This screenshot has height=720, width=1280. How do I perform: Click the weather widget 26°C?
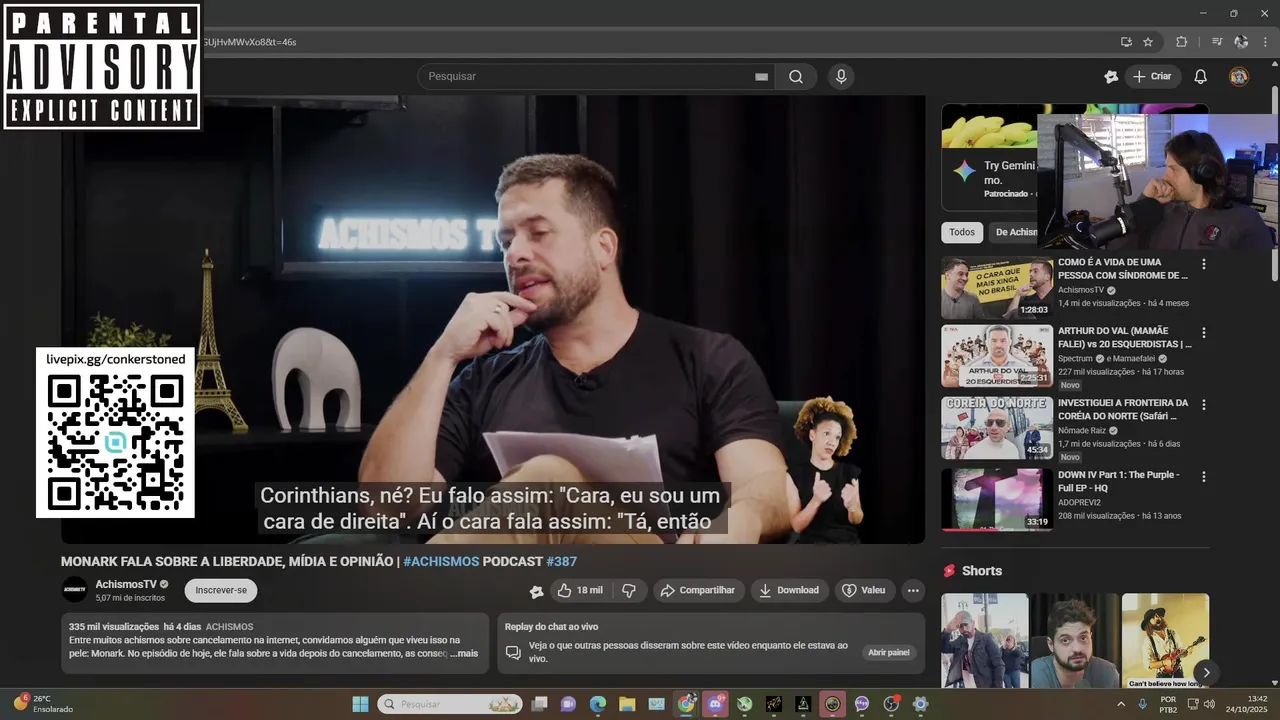42,703
